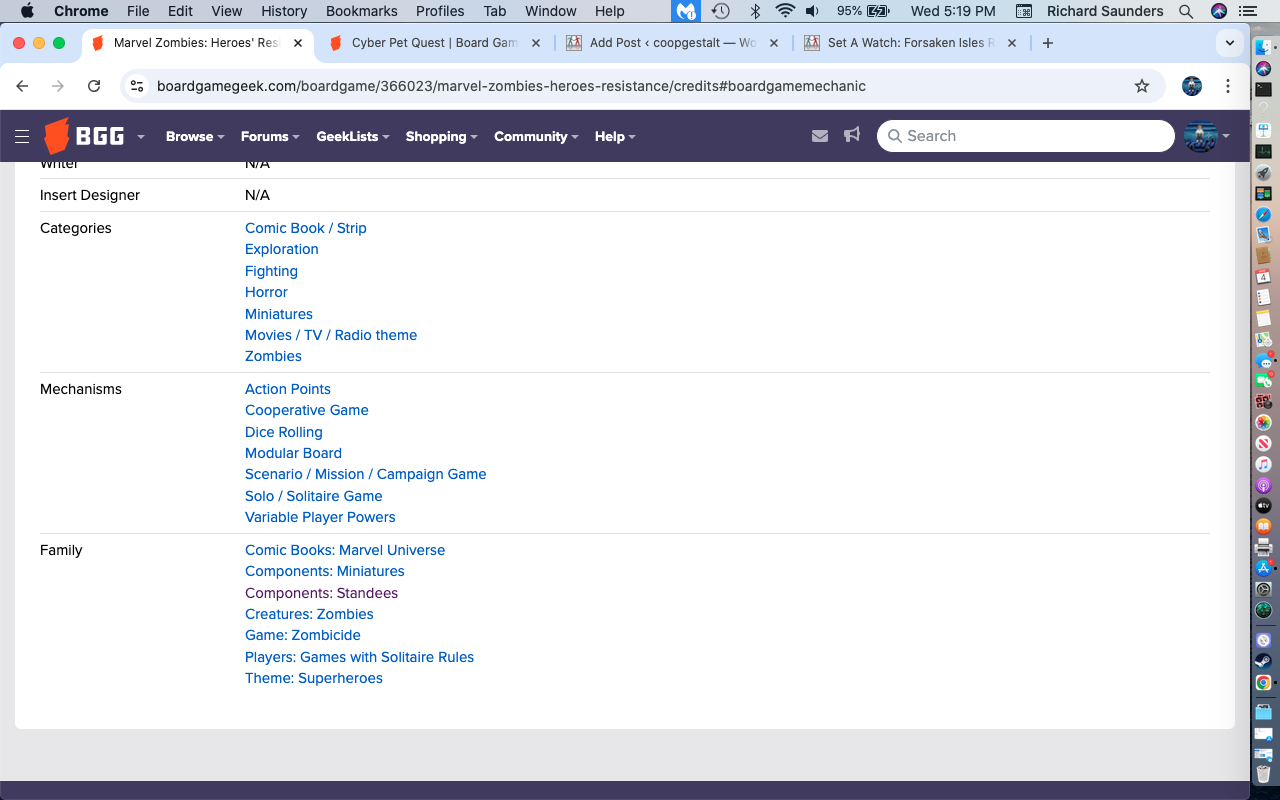Open Chrome three-dot menu
Screen dimensions: 1280x800
[1228, 86]
